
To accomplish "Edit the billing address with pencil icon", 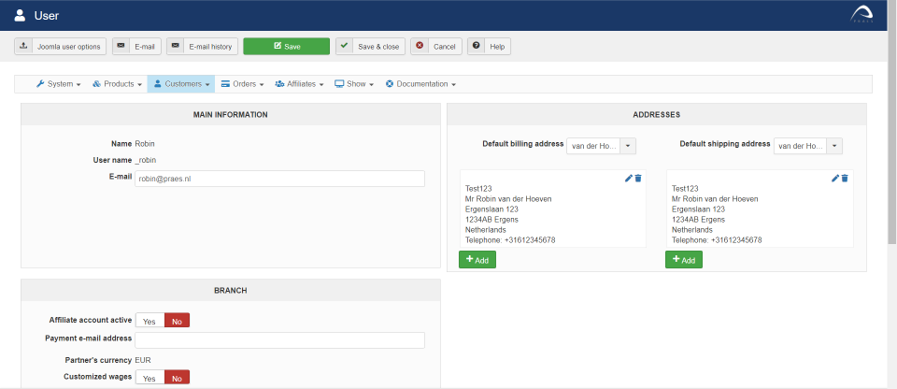I will pyautogui.click(x=629, y=178).
